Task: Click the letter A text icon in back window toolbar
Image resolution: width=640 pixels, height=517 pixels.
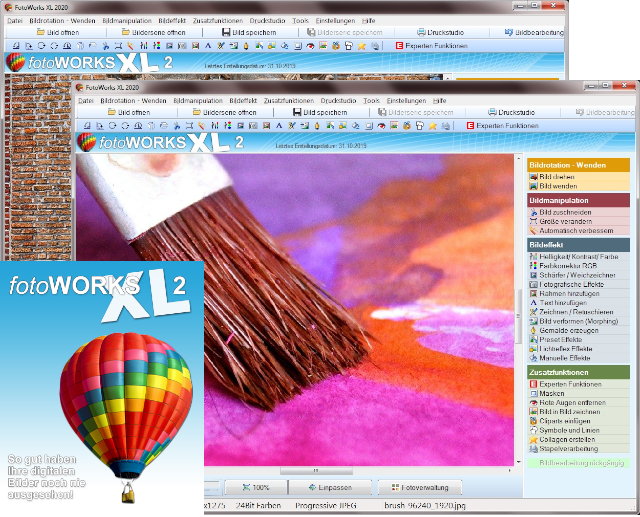Action: (x=208, y=46)
